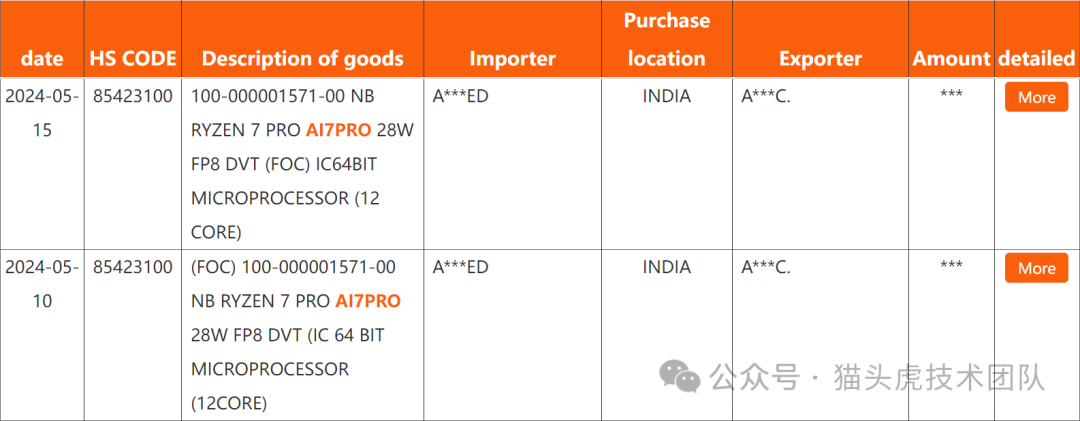Screen dimensions: 1080x421
Task: Click exporter A***C. in the second row
Action: [765, 267]
